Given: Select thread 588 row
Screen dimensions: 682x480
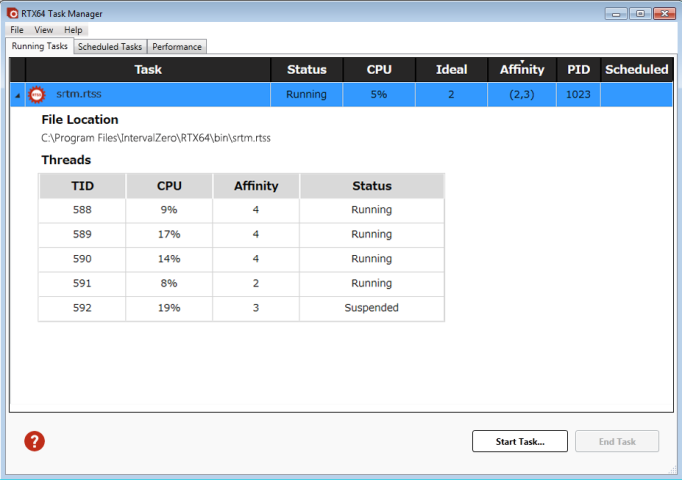Looking at the screenshot, I should point(240,210).
